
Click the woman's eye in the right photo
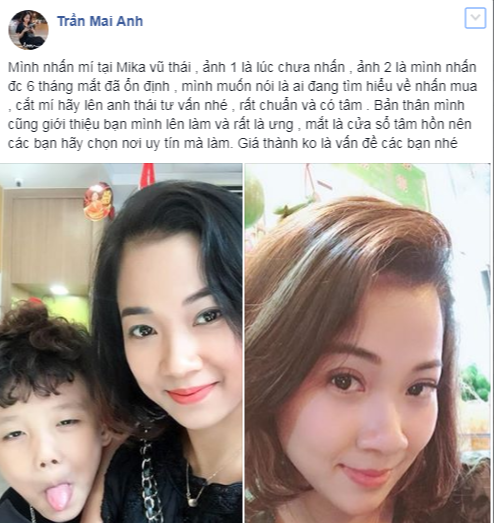345,381
